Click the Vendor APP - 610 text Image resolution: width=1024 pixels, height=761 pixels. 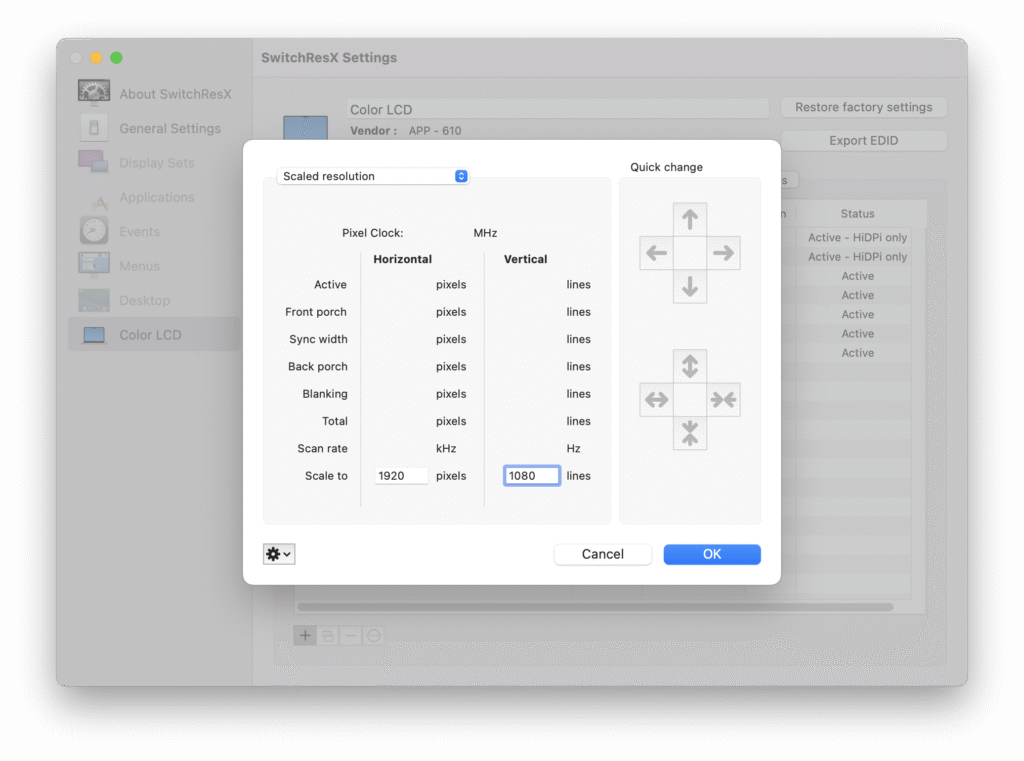[x=406, y=131]
